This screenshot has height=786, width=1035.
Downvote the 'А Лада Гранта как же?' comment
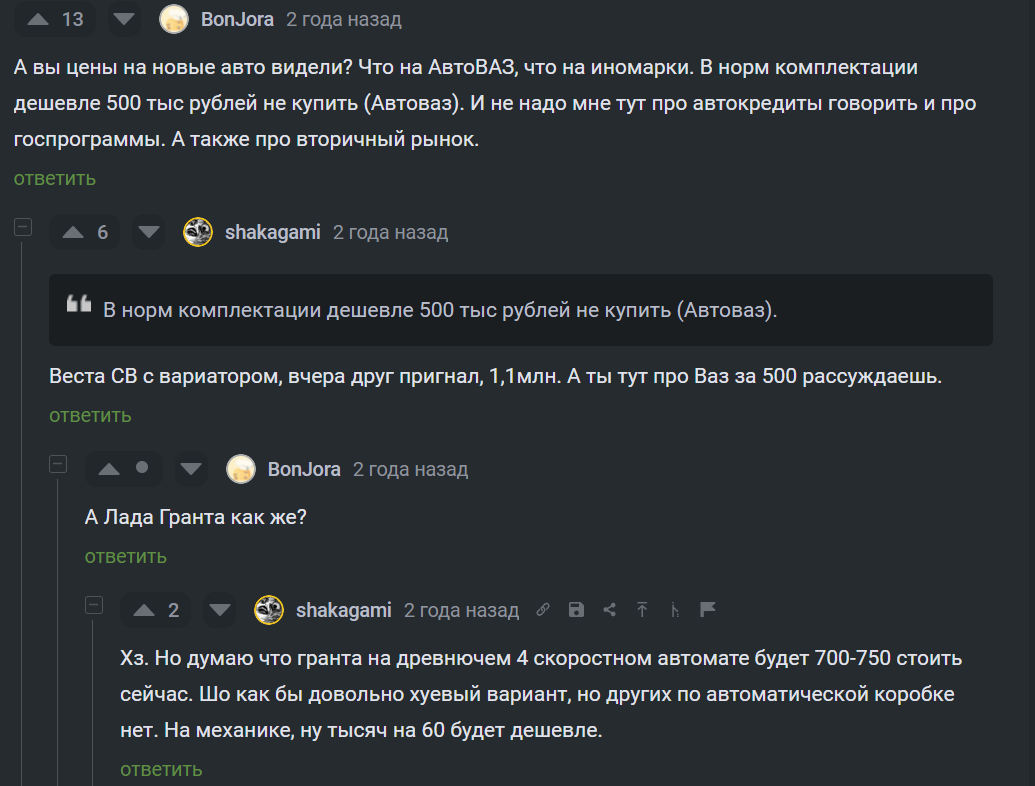(x=192, y=469)
